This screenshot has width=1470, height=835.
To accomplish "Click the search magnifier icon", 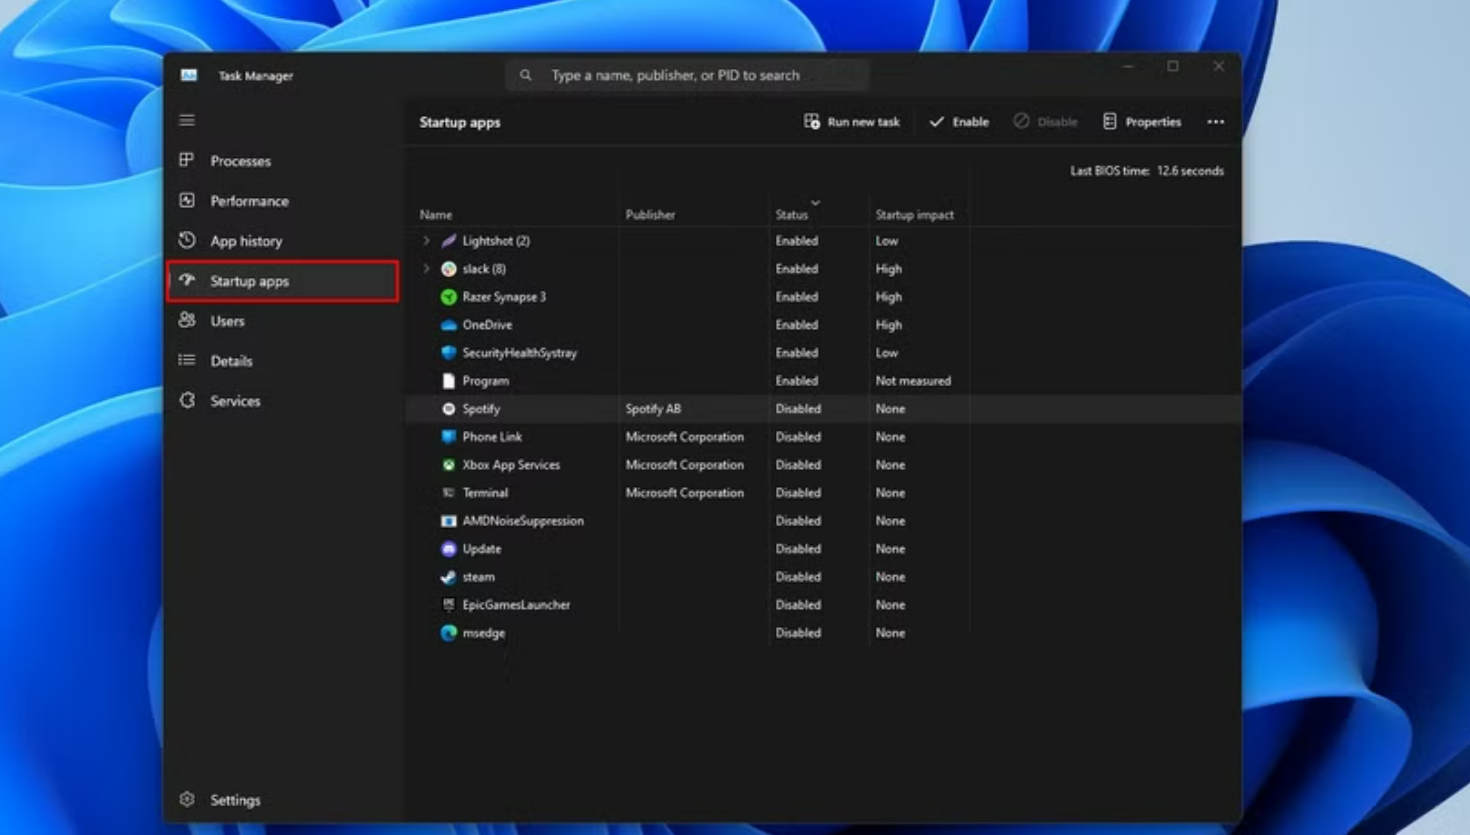I will 525,75.
